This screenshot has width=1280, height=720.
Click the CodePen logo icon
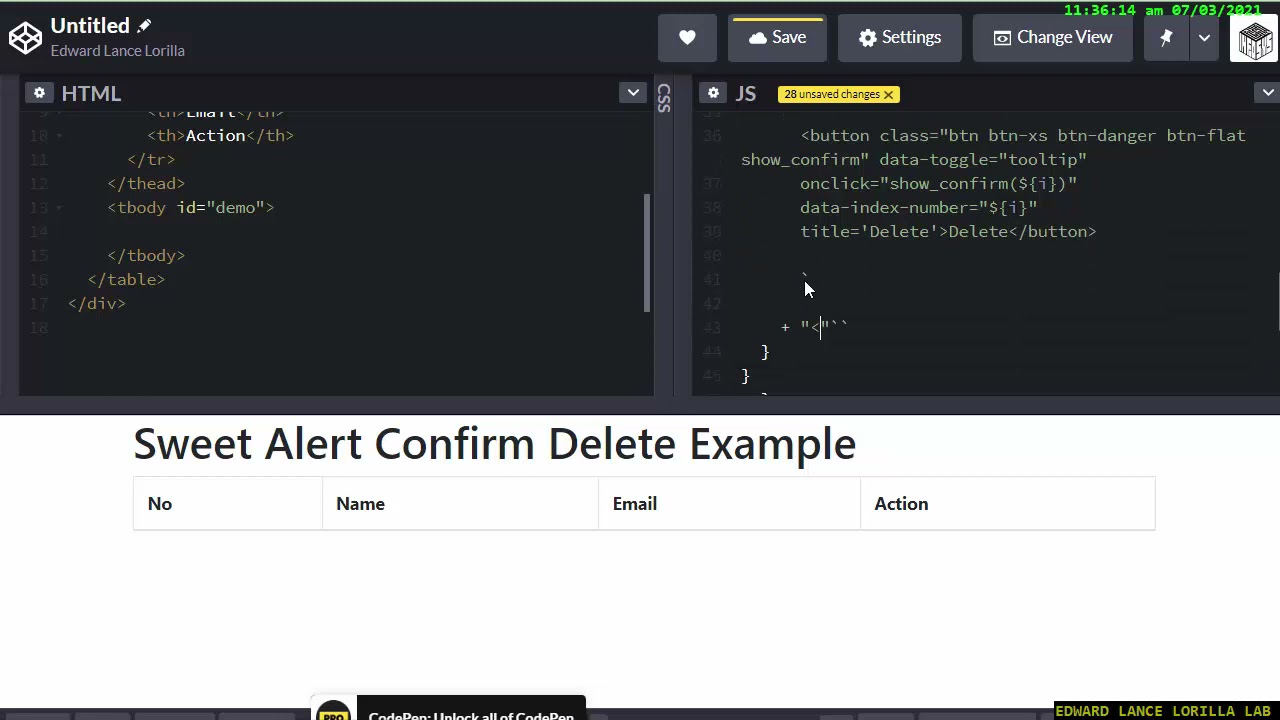pyautogui.click(x=25, y=38)
